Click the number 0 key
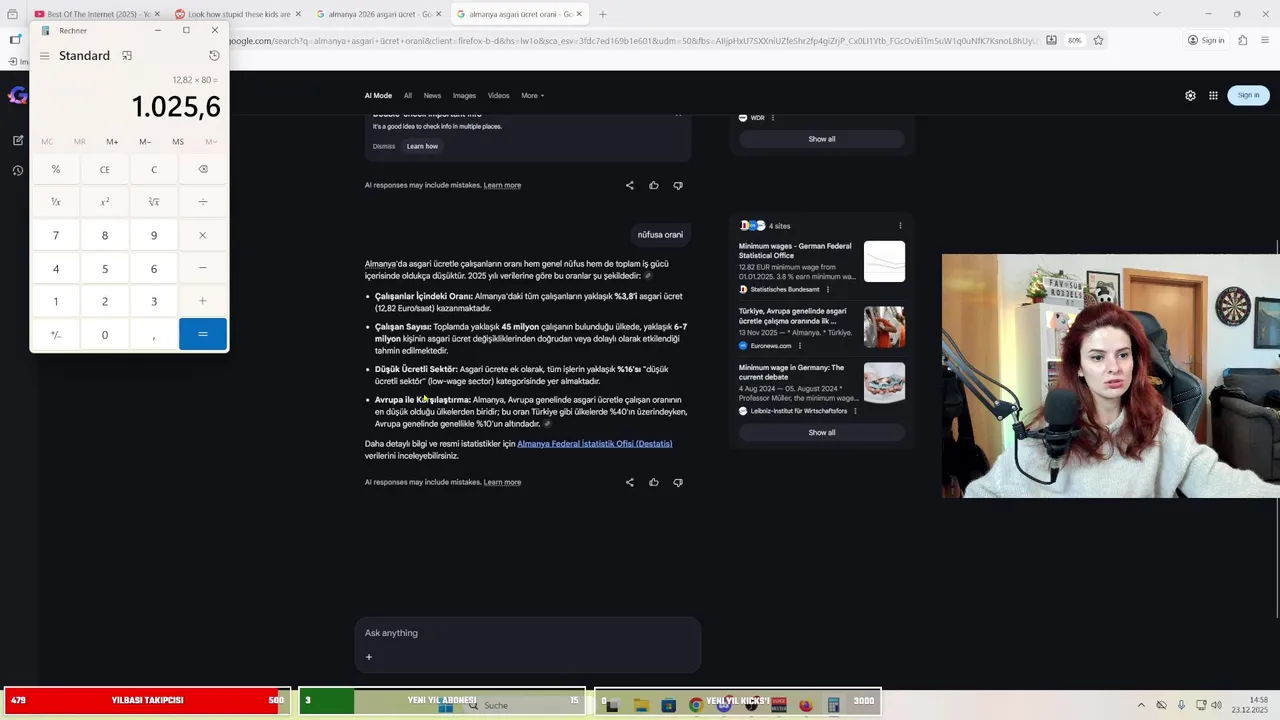The width and height of the screenshot is (1280, 720). pyautogui.click(x=105, y=334)
